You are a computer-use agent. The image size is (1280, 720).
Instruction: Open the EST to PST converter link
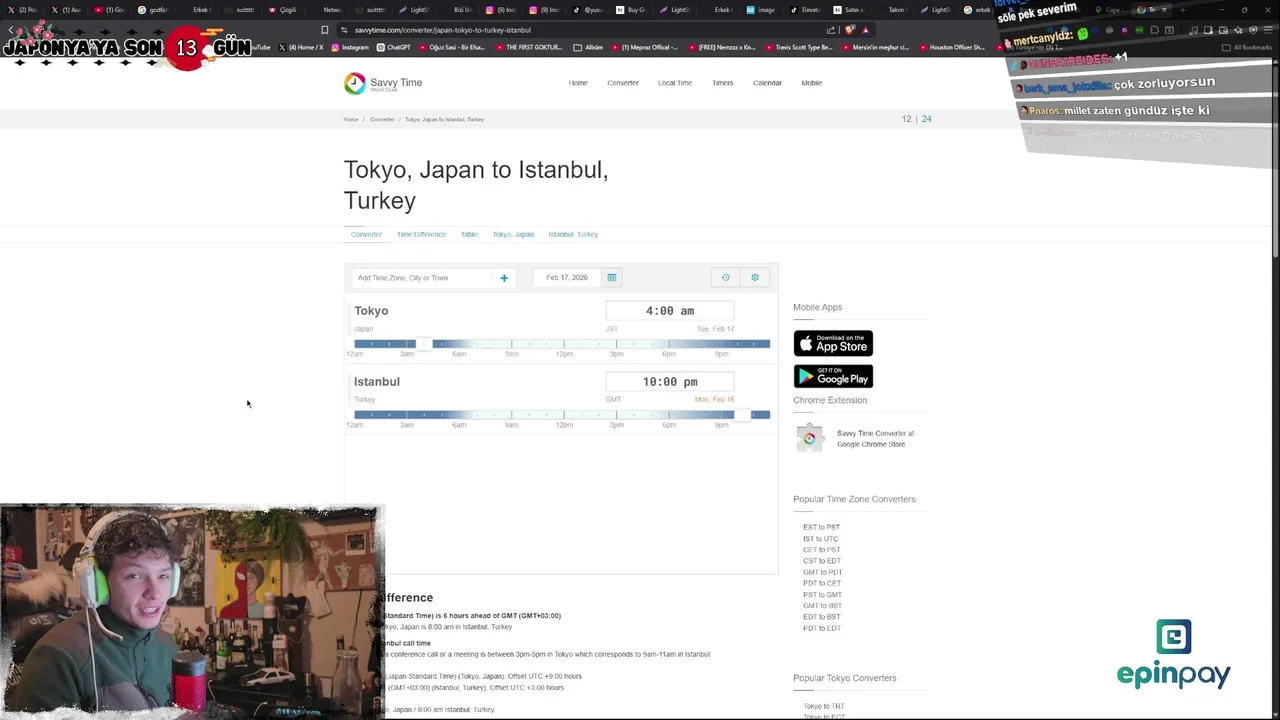pyautogui.click(x=821, y=527)
